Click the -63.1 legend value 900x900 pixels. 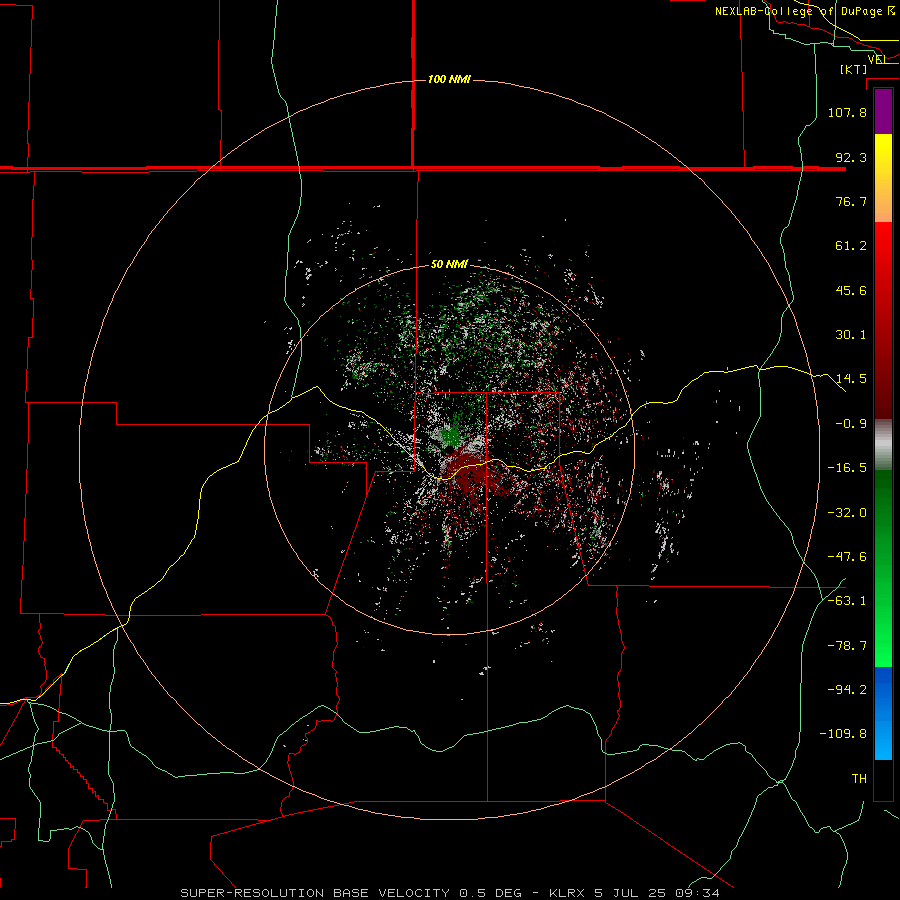pos(847,601)
